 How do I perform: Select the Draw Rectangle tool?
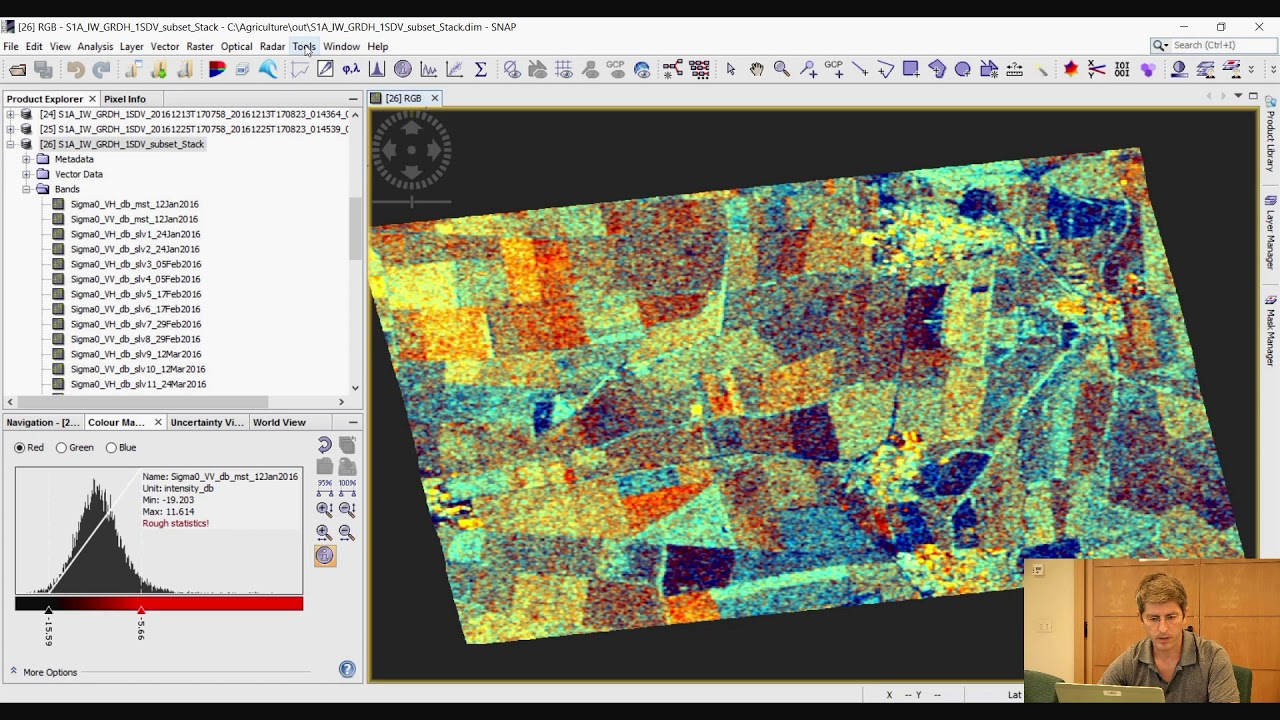[911, 69]
